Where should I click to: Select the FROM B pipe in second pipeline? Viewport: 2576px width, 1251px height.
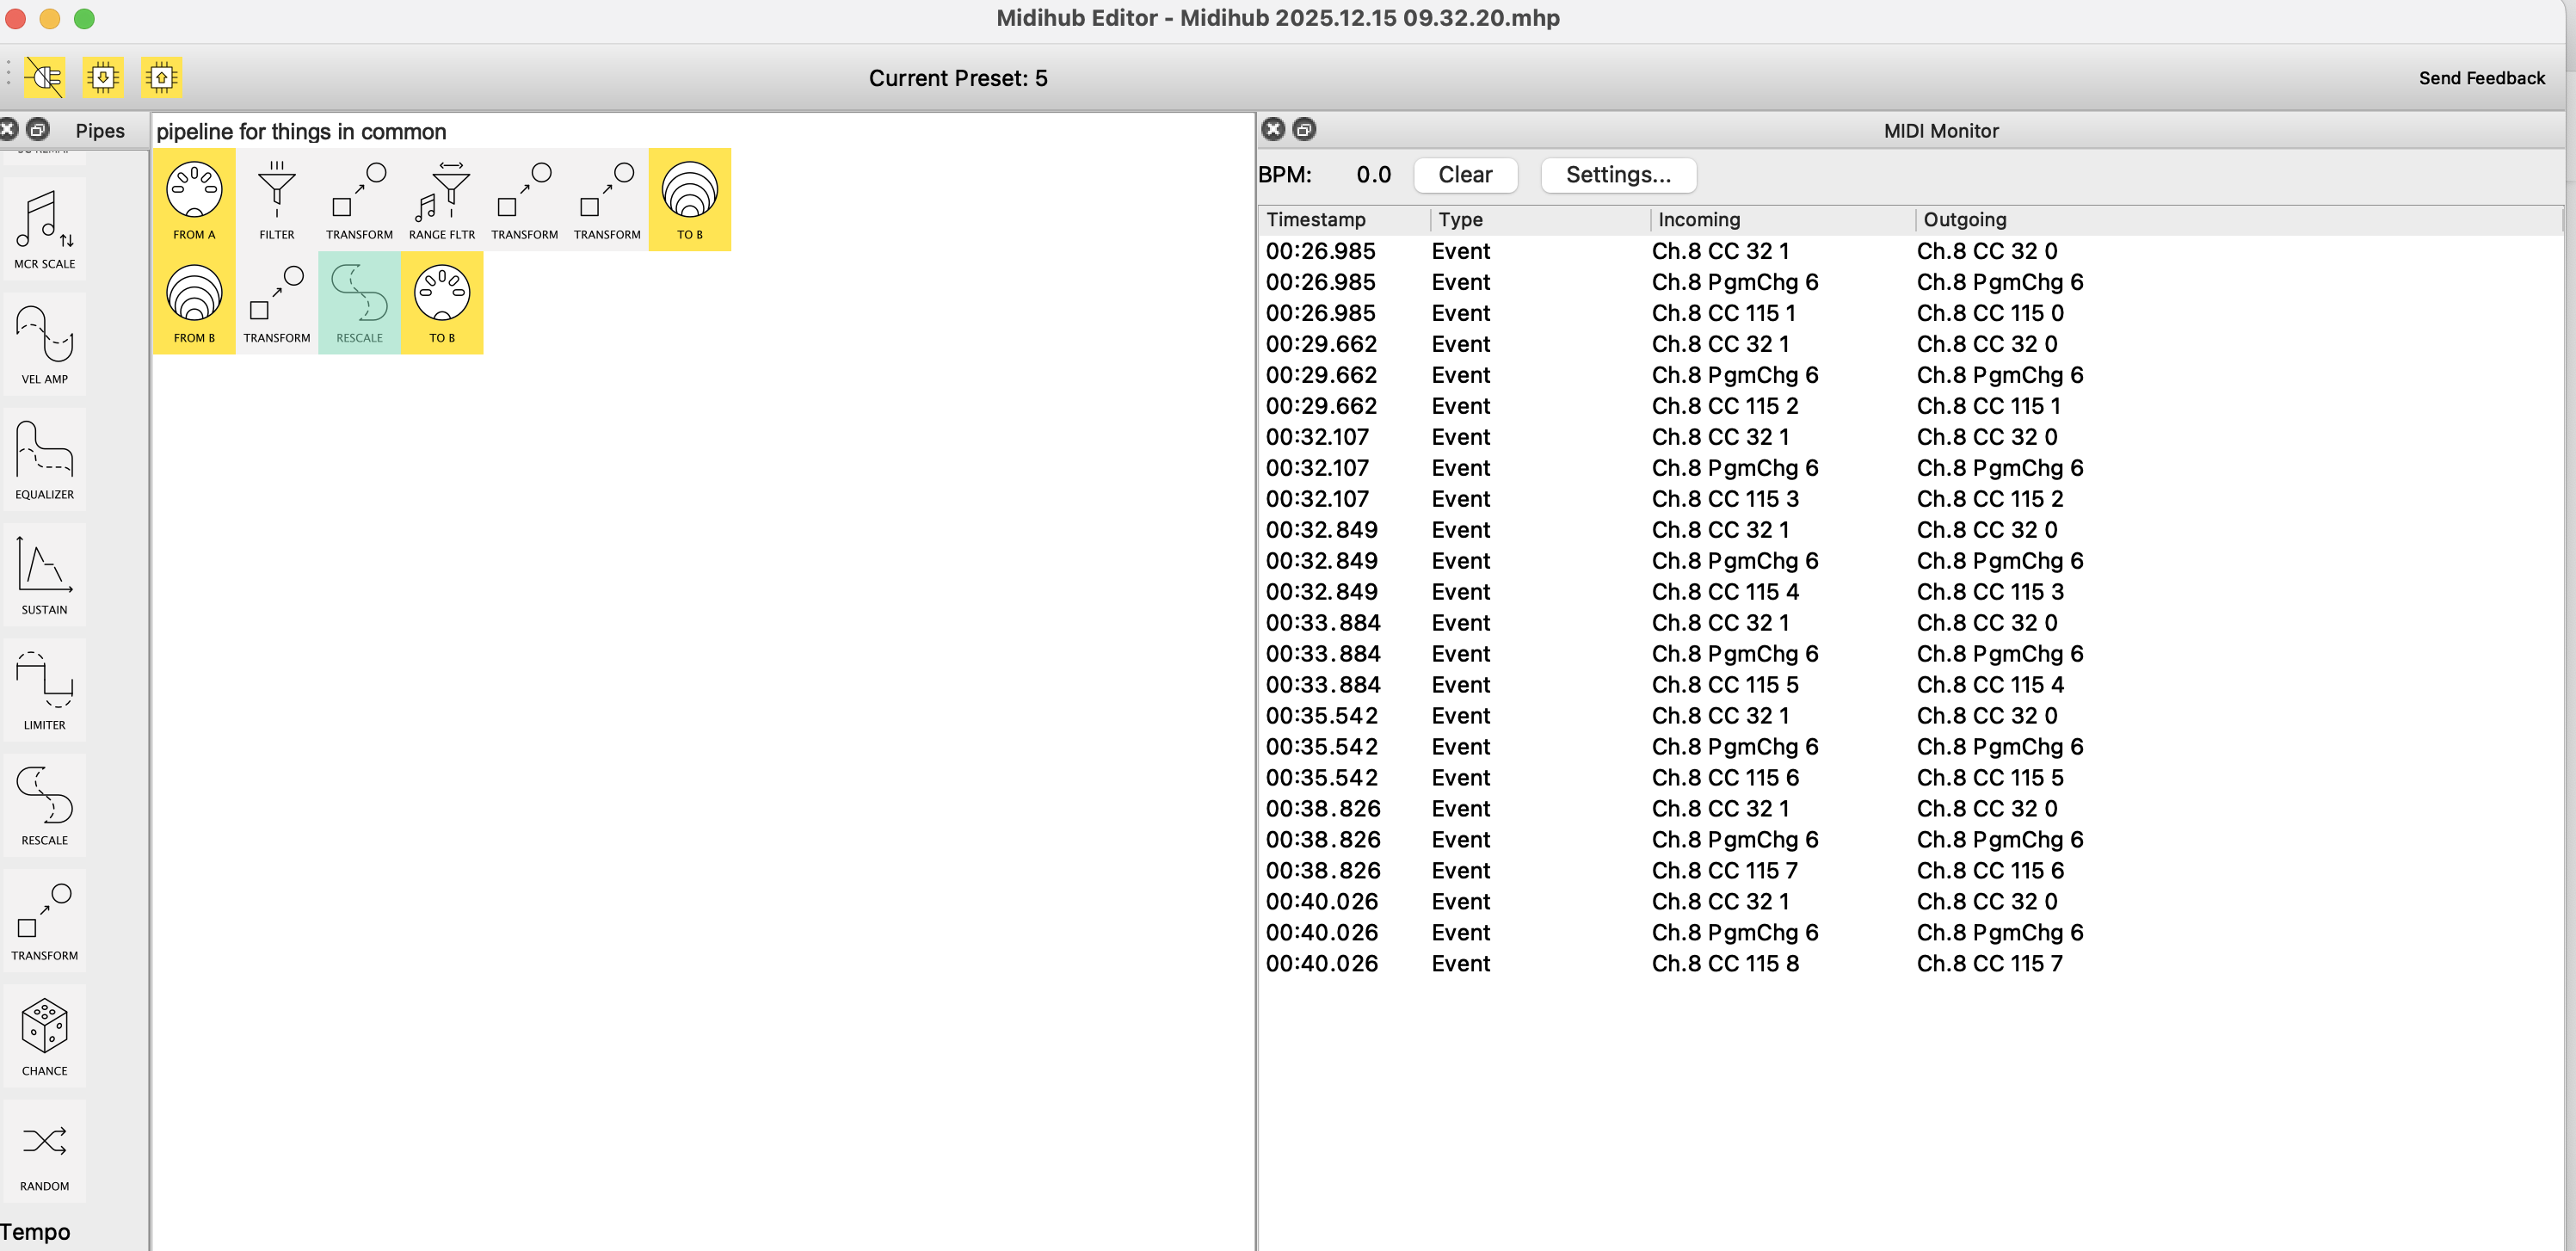pyautogui.click(x=194, y=302)
